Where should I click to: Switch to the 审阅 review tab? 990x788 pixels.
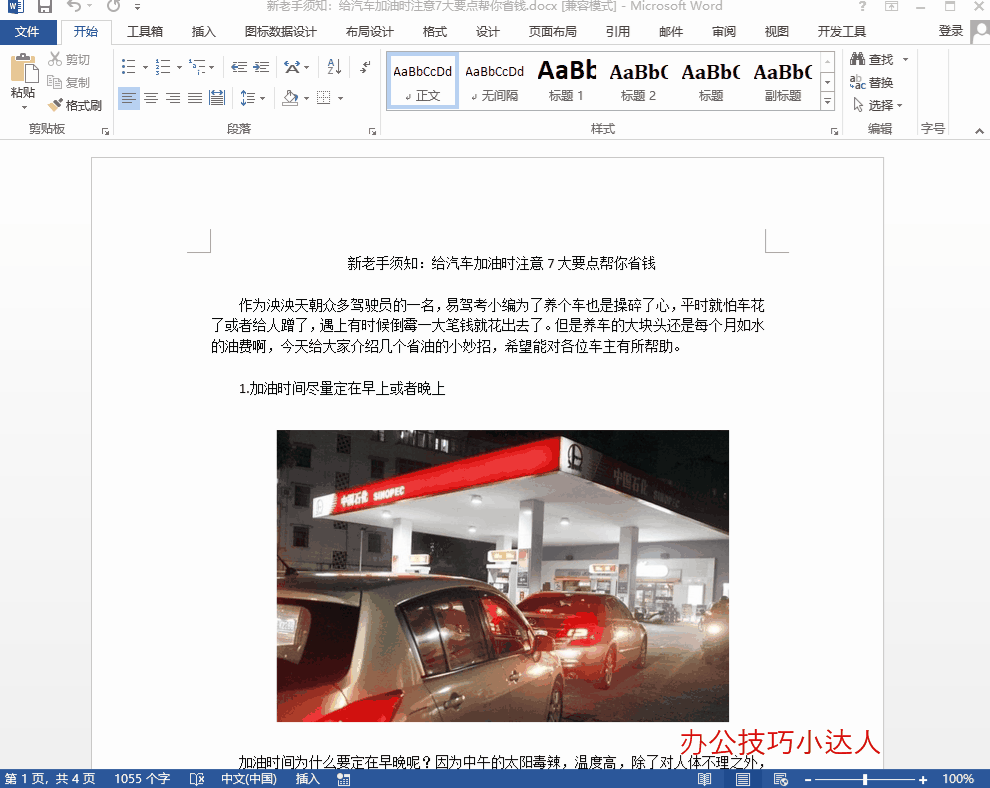click(x=724, y=32)
